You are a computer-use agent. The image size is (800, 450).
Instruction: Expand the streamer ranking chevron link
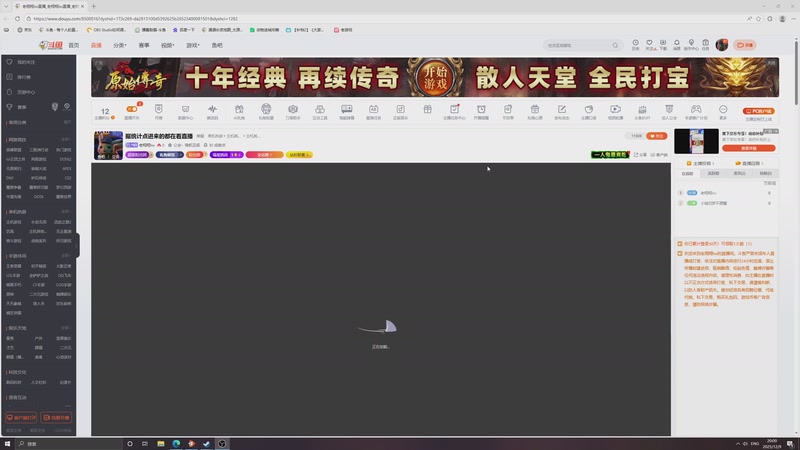click(701, 163)
